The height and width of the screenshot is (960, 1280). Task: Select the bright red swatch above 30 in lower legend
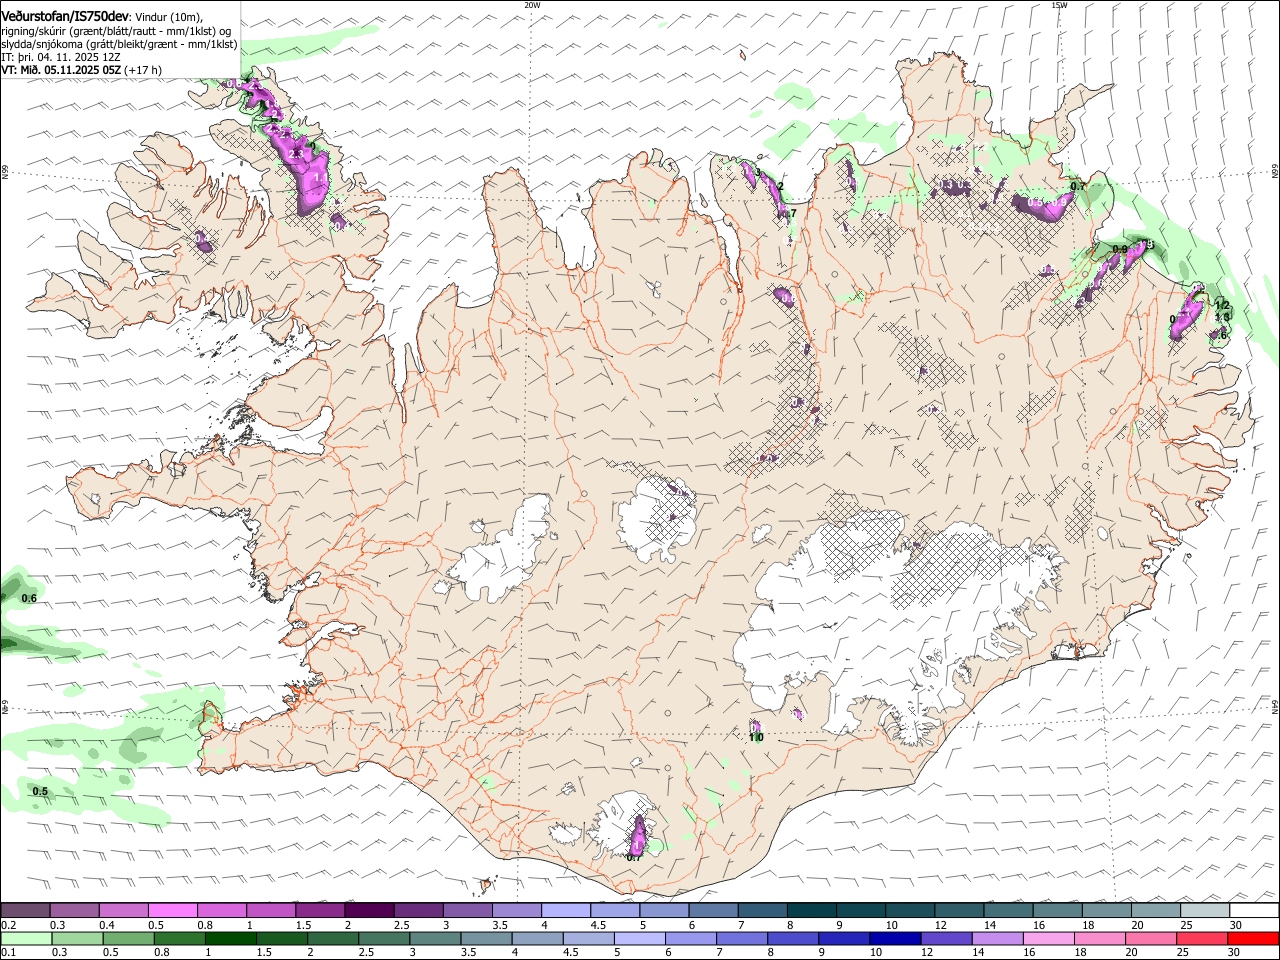pos(1253,938)
